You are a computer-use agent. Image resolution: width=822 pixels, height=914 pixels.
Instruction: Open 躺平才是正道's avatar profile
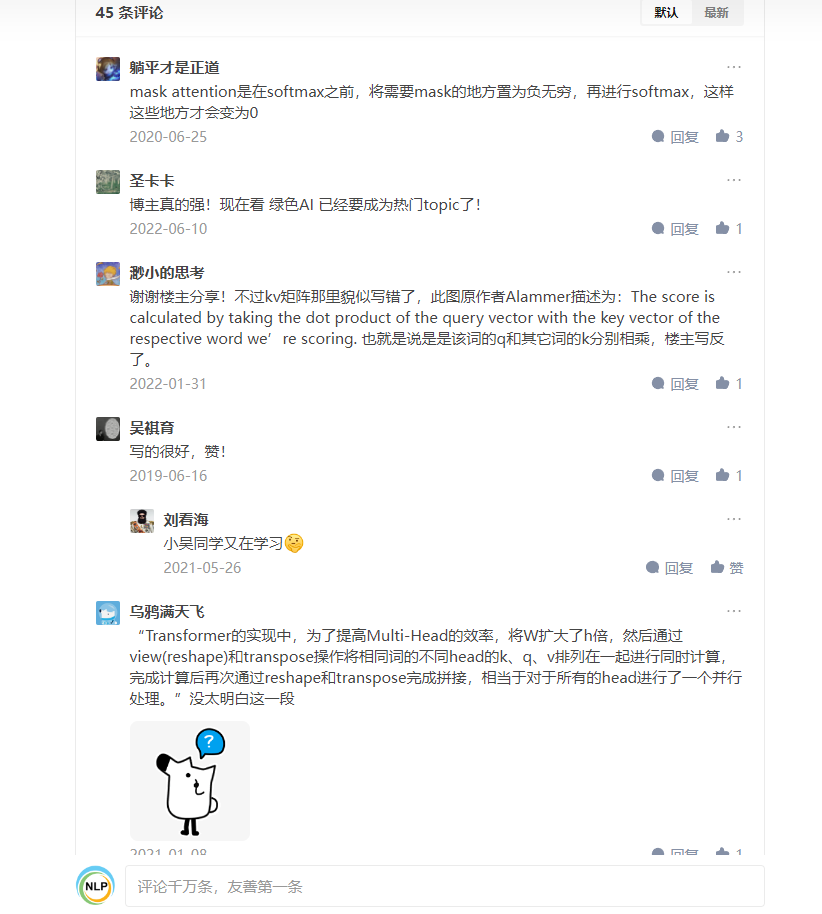tap(108, 69)
